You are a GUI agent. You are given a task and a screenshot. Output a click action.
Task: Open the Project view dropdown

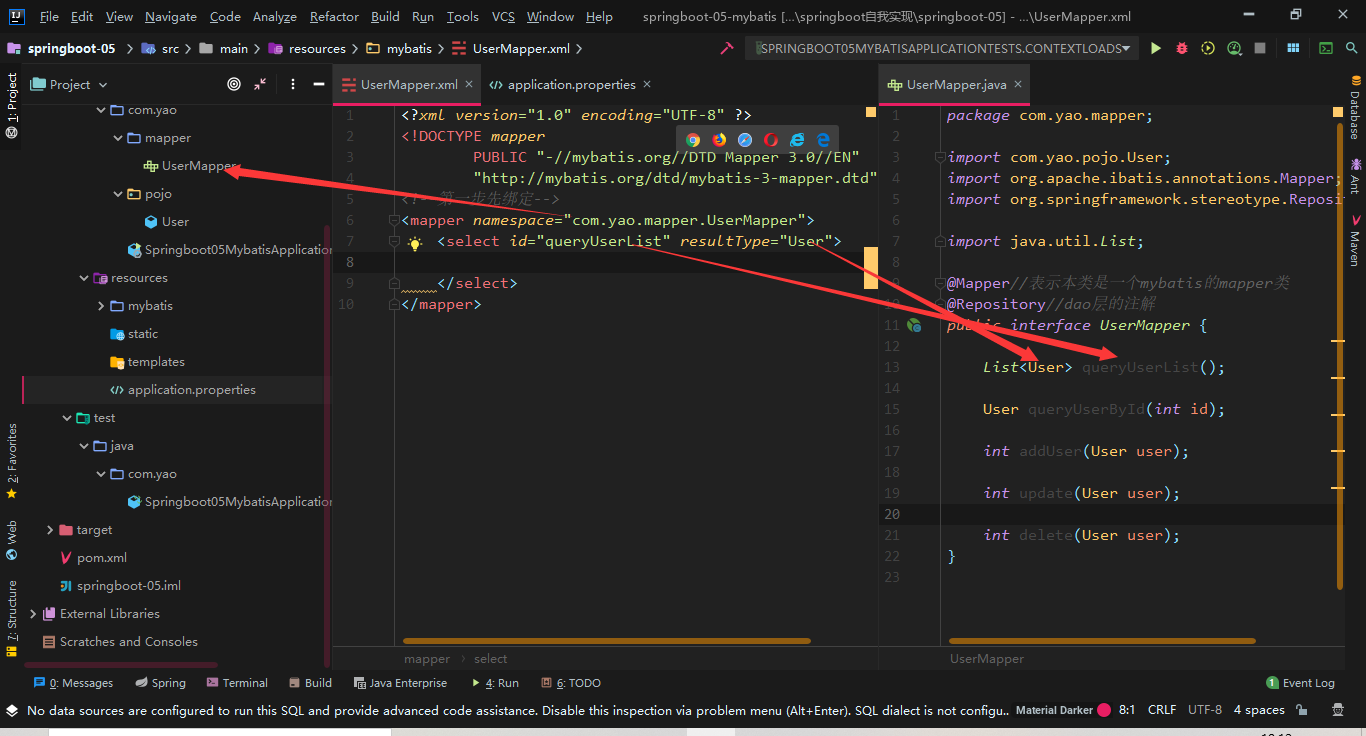70,85
